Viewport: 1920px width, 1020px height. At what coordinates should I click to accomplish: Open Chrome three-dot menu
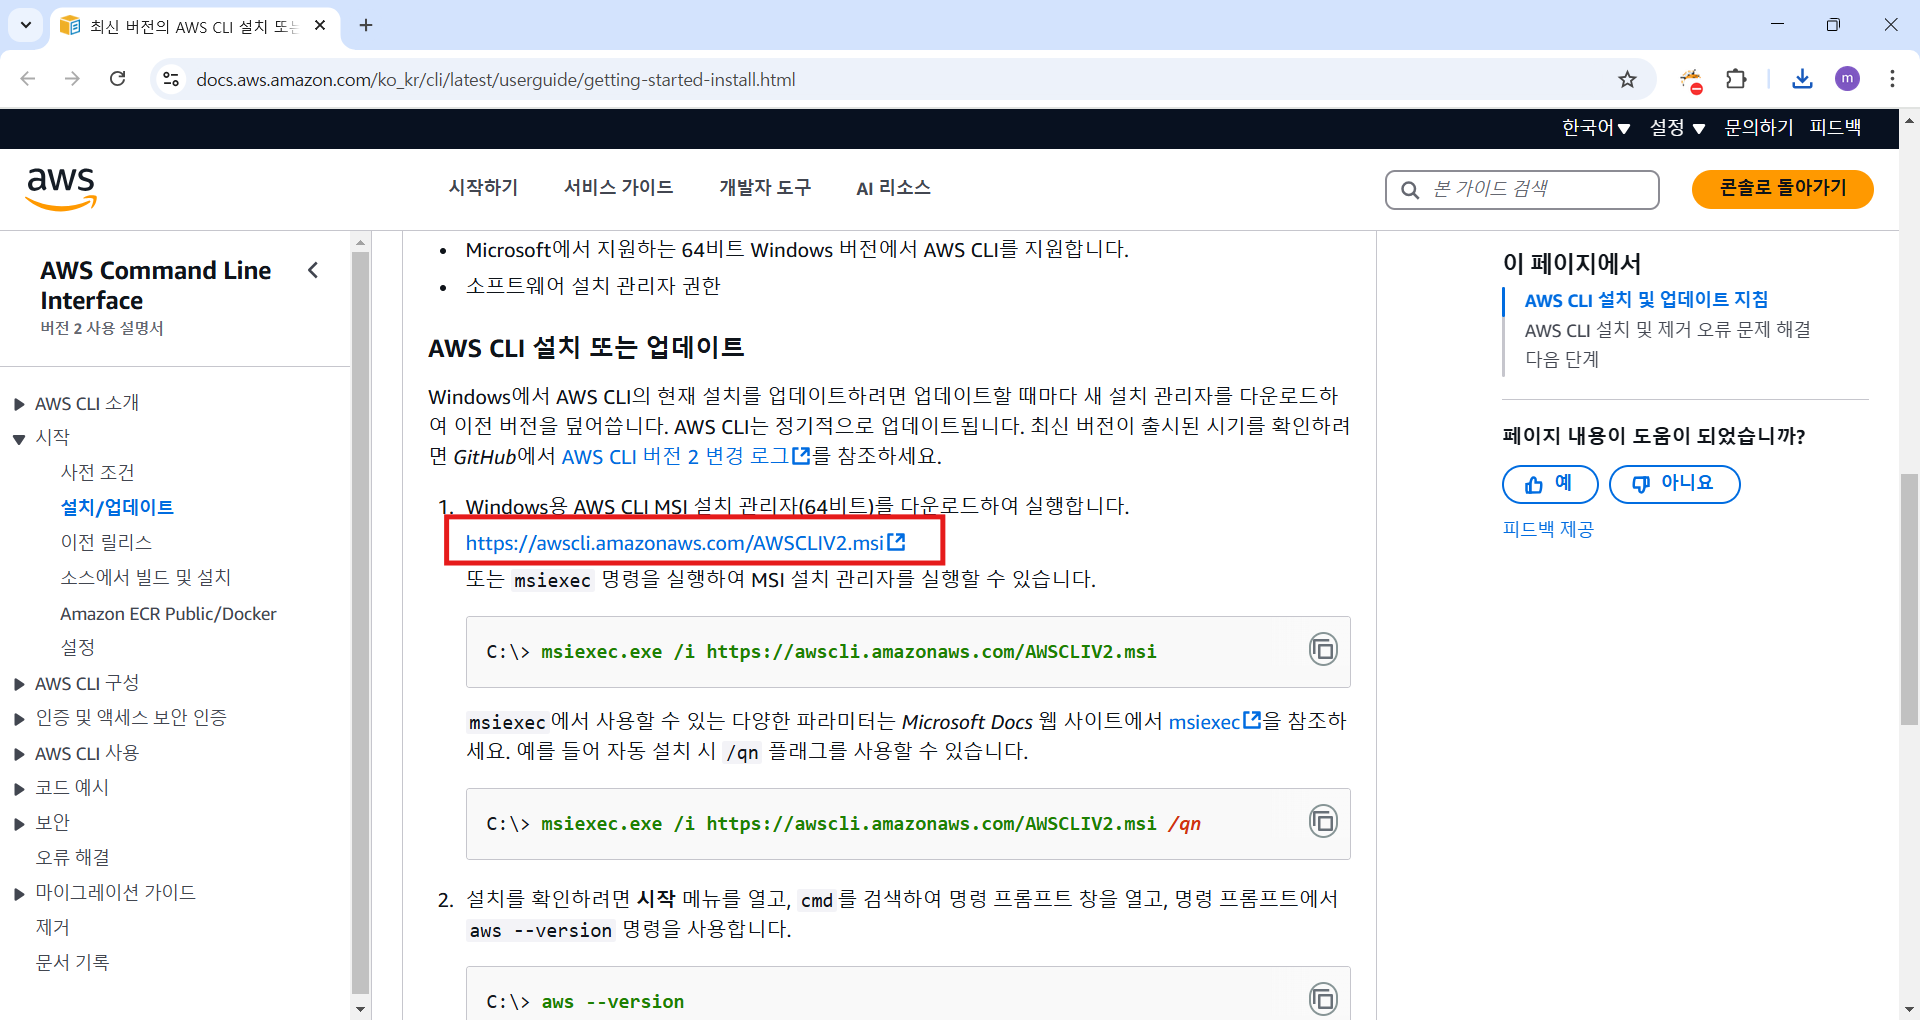[x=1892, y=79]
